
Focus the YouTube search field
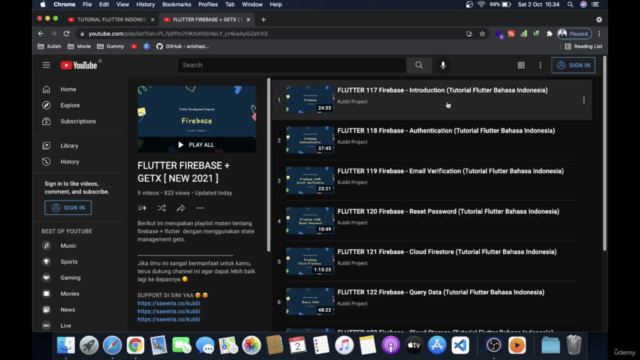click(x=292, y=65)
